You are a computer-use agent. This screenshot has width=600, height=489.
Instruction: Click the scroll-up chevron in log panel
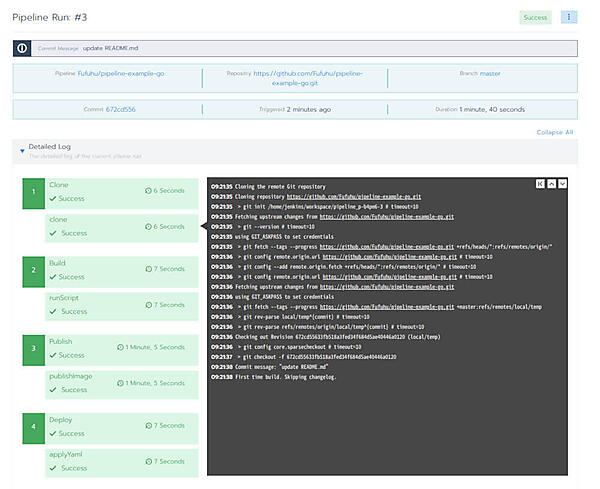552,184
